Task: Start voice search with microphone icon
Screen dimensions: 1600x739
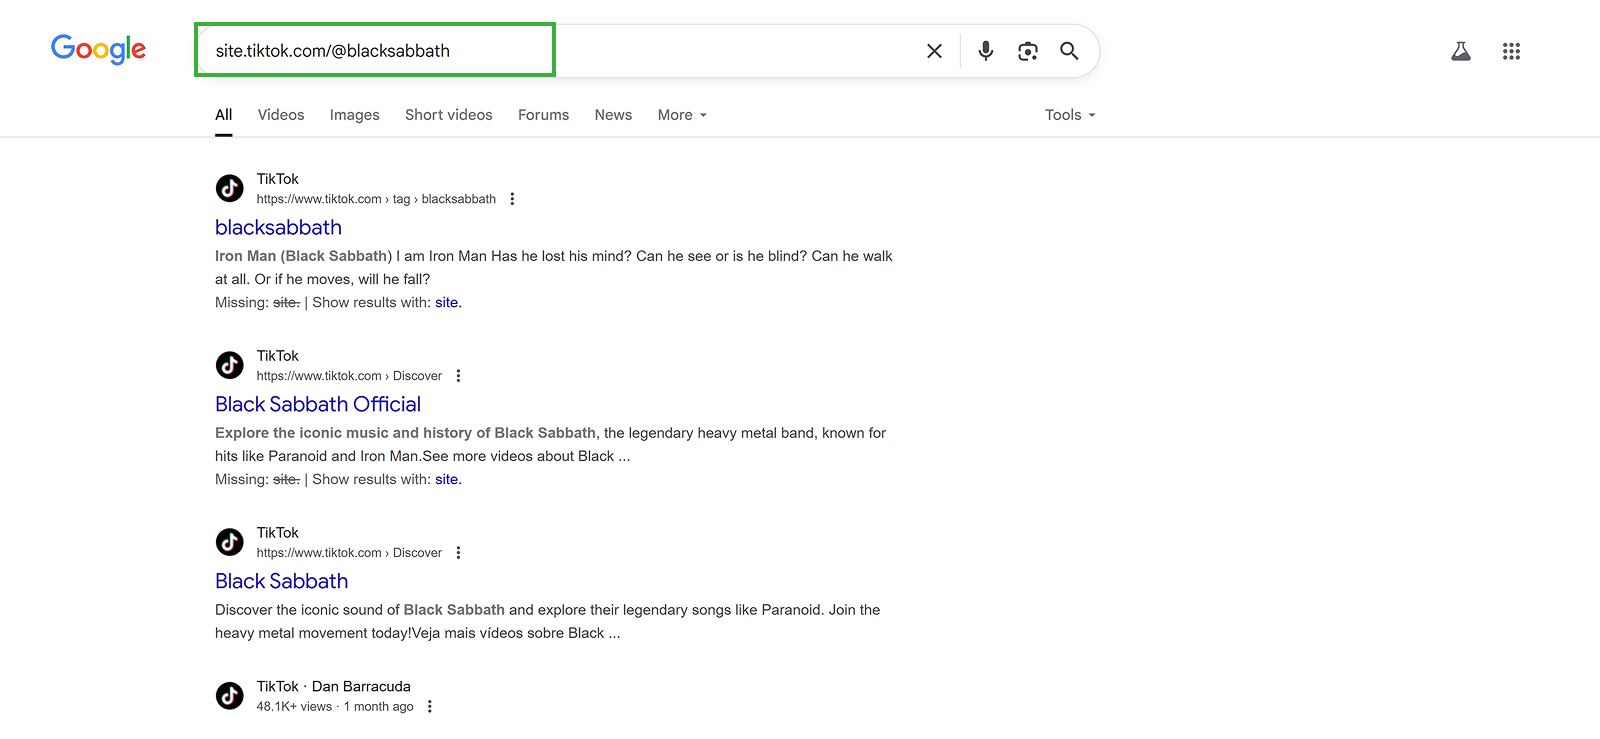Action: click(986, 51)
